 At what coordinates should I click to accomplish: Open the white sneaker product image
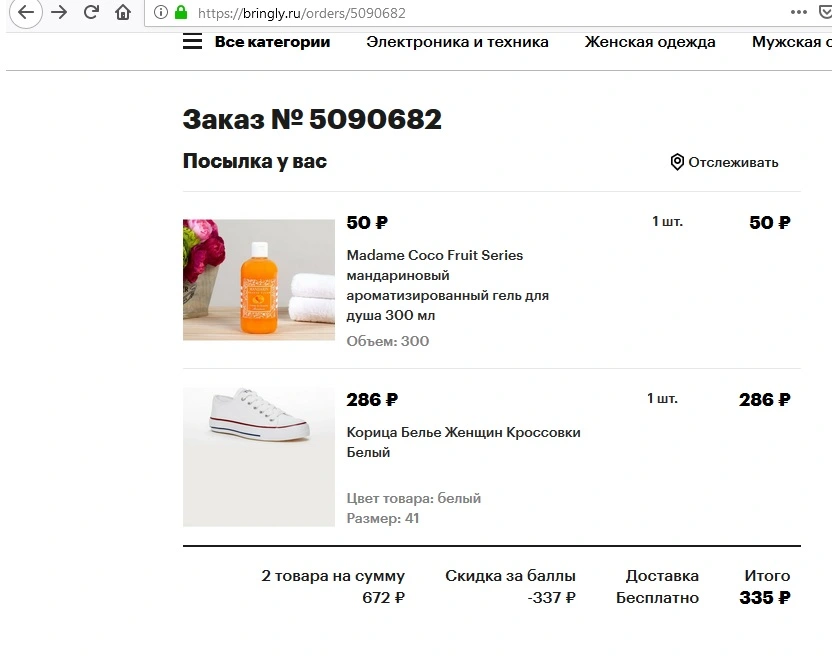point(259,457)
